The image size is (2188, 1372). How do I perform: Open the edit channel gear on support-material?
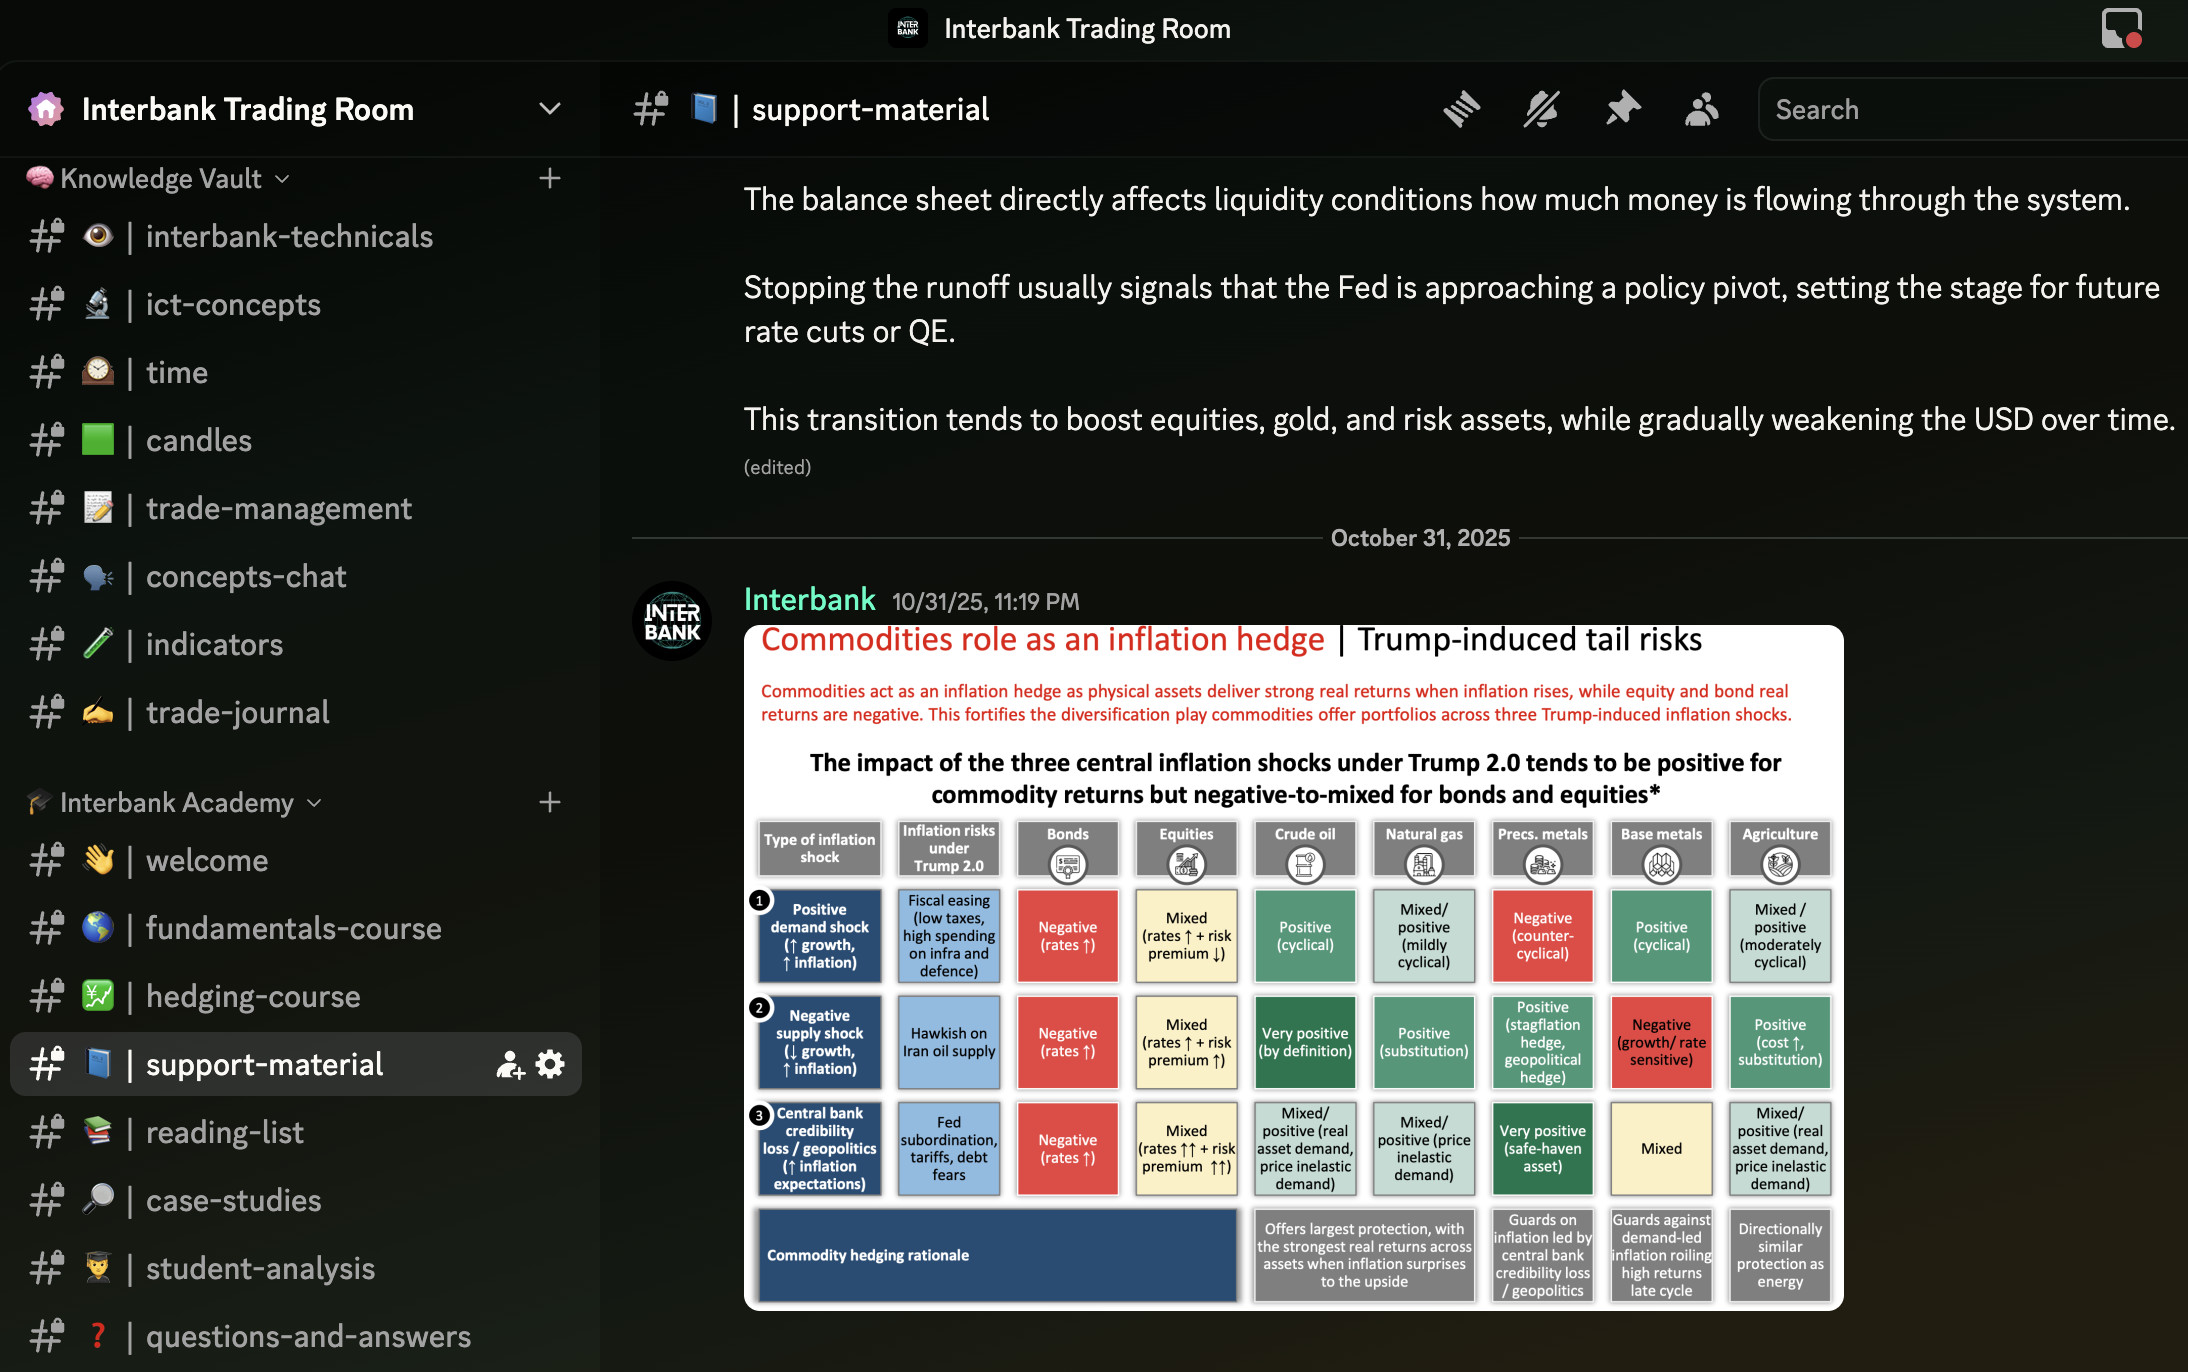pos(550,1064)
